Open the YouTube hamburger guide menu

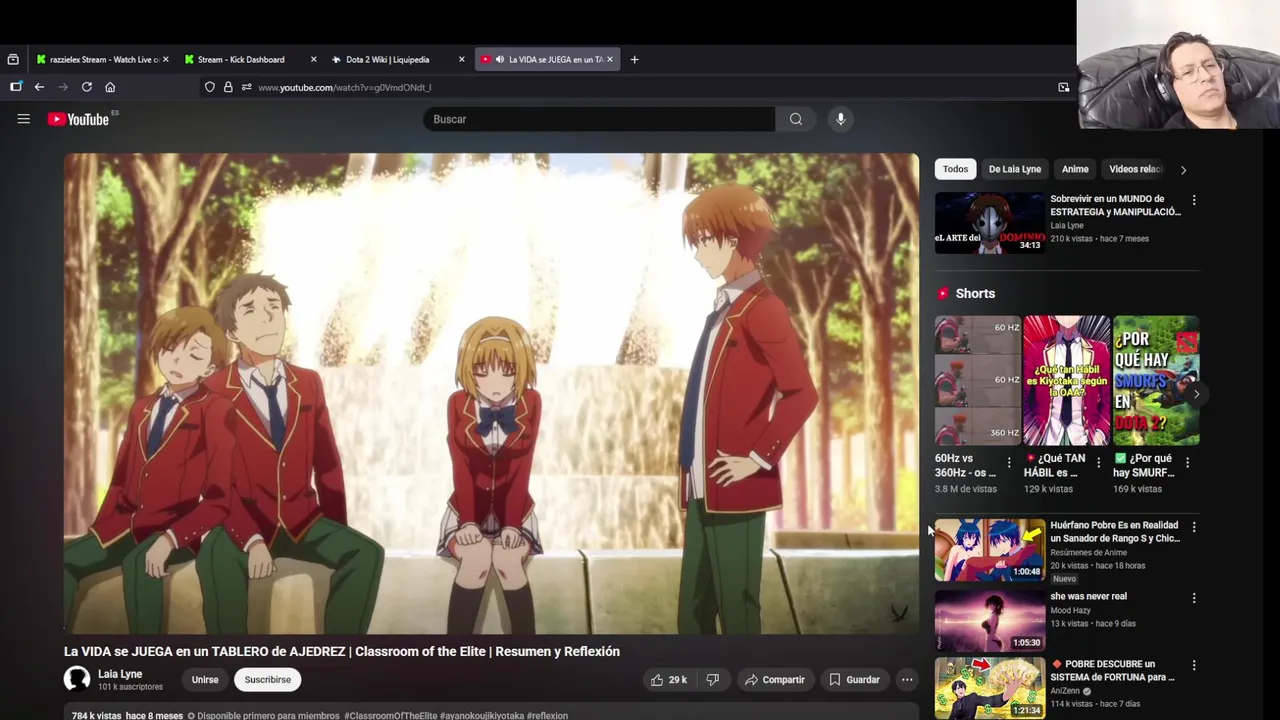(23, 119)
